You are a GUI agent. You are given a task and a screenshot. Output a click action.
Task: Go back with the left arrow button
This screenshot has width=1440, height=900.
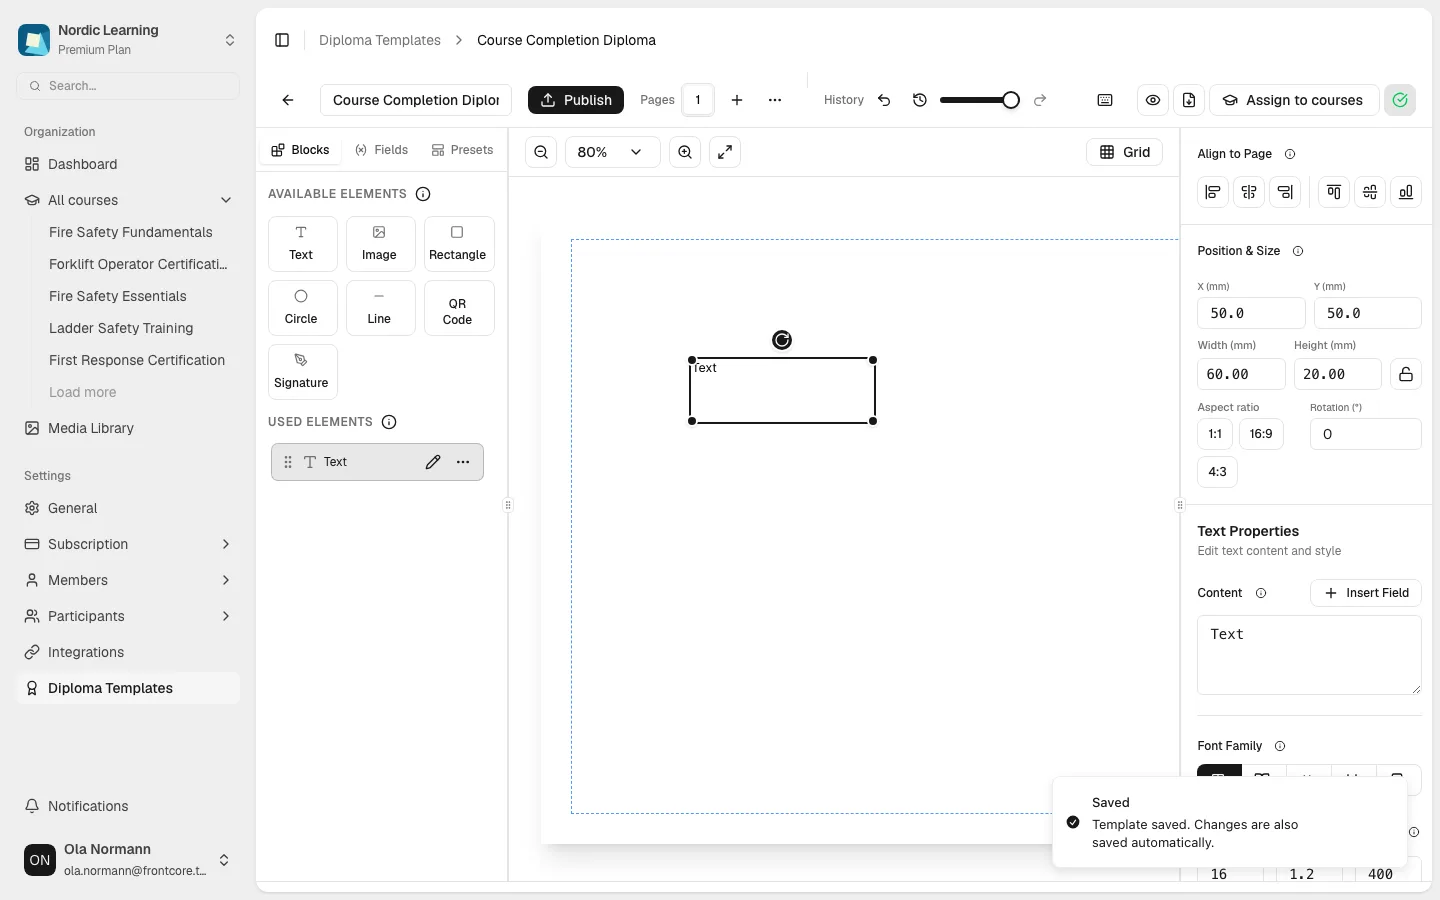click(x=288, y=100)
